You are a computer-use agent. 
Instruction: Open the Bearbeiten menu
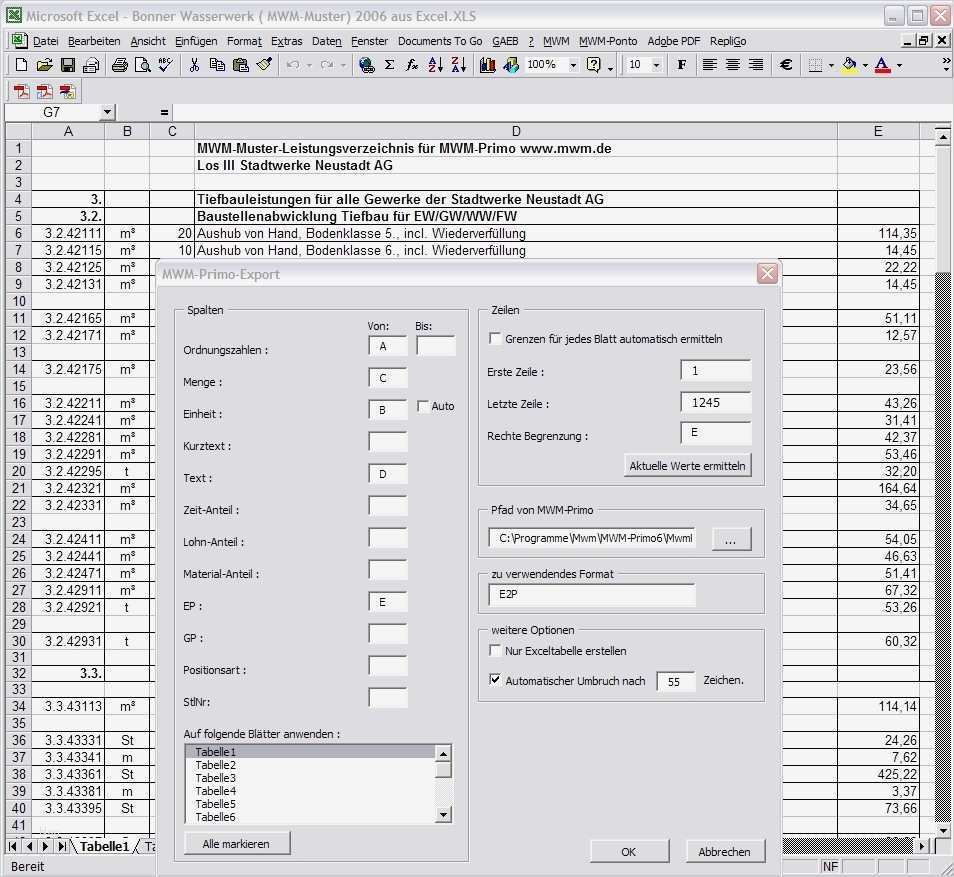94,41
